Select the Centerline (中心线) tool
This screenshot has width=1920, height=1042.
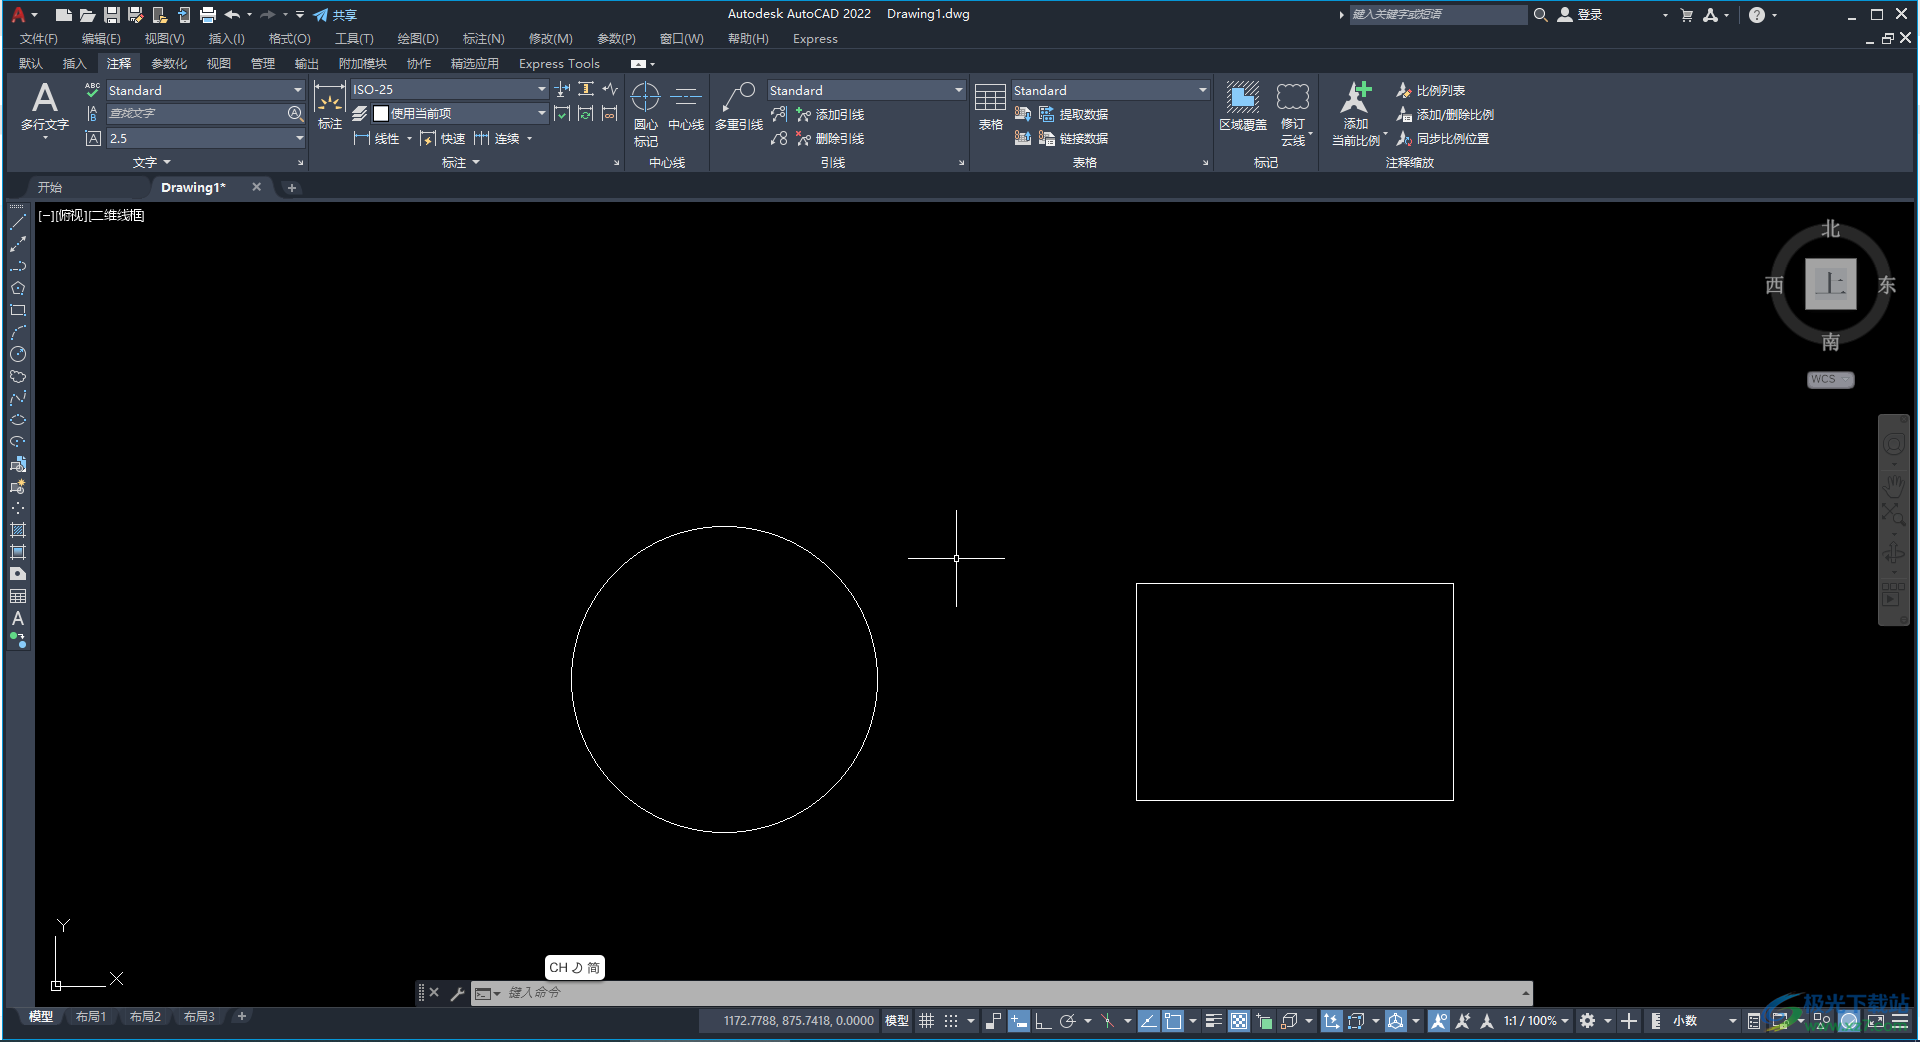point(686,107)
